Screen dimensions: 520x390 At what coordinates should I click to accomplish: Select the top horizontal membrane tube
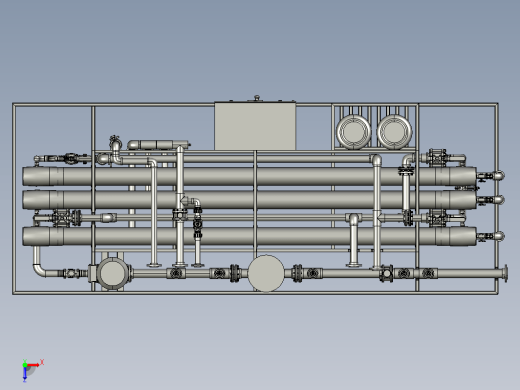click(249, 176)
